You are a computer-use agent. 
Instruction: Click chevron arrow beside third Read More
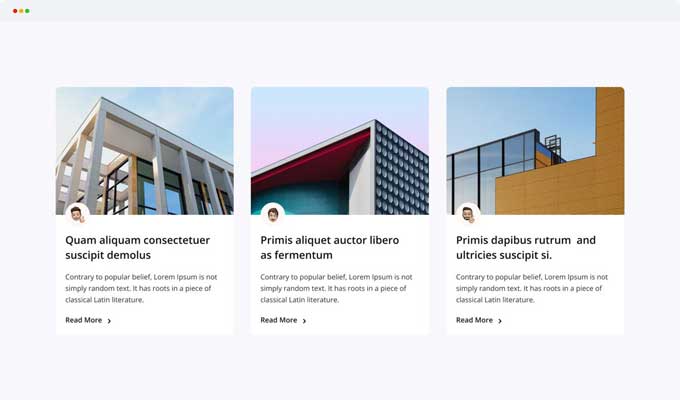[x=500, y=321]
